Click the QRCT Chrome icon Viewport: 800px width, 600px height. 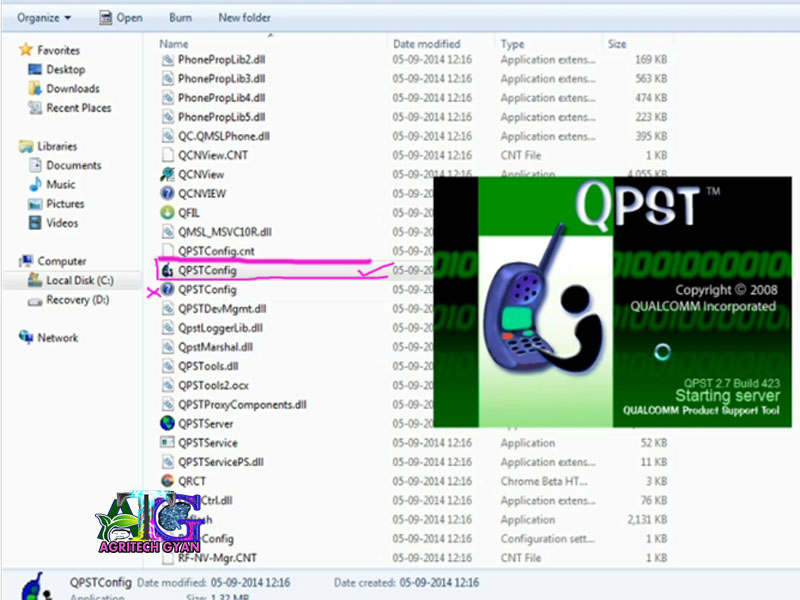click(x=167, y=481)
